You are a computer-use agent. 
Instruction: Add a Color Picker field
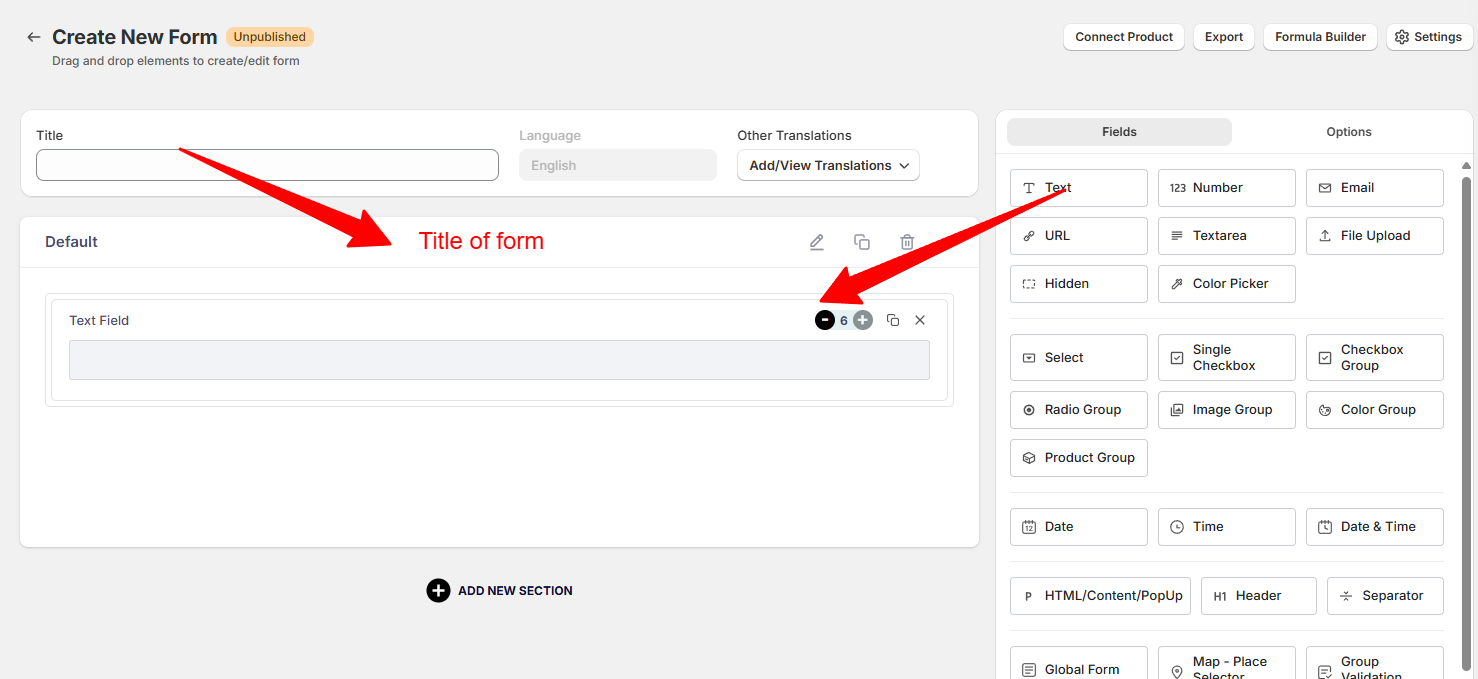[1226, 284]
